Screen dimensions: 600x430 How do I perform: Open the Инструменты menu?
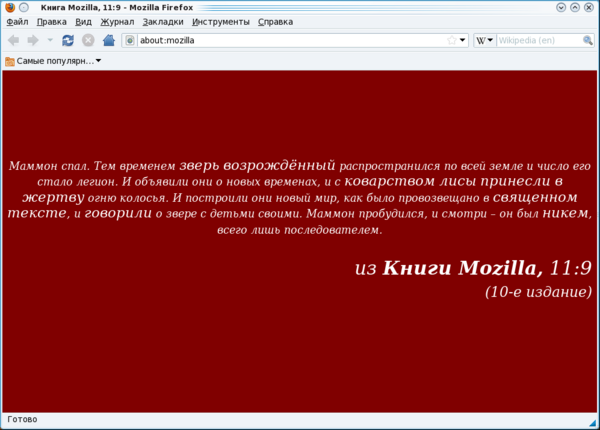221,22
